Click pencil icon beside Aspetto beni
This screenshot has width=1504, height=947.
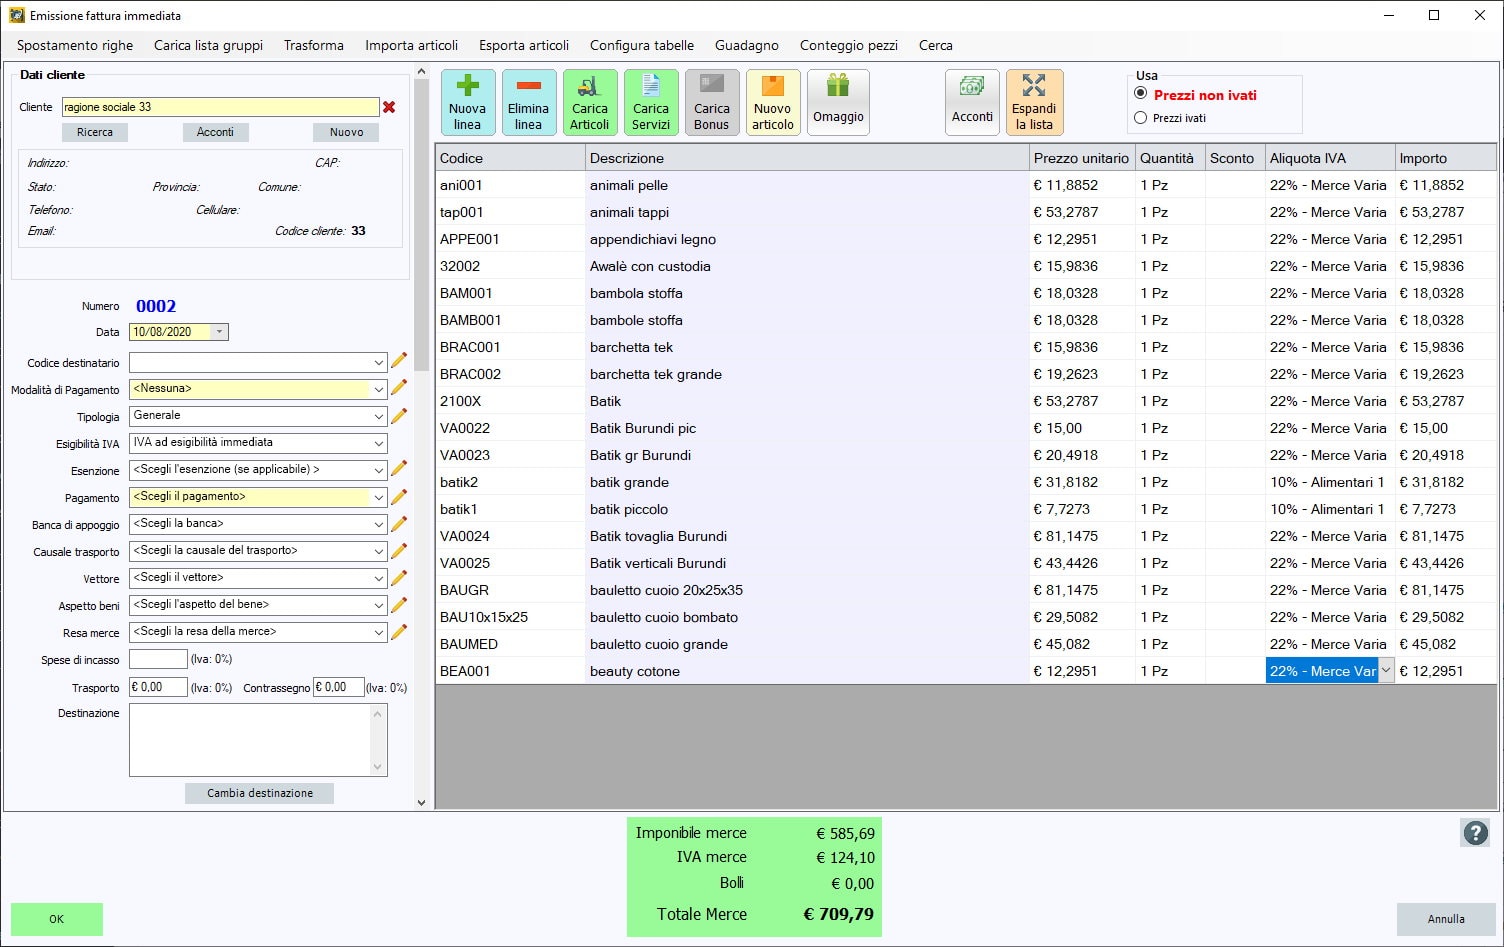[399, 604]
